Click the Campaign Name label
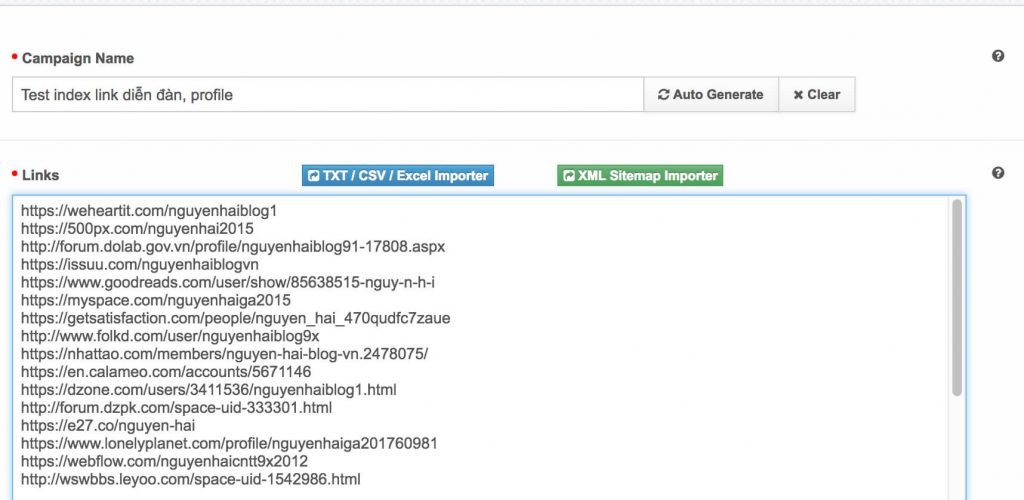The height and width of the screenshot is (500, 1024). tap(78, 58)
